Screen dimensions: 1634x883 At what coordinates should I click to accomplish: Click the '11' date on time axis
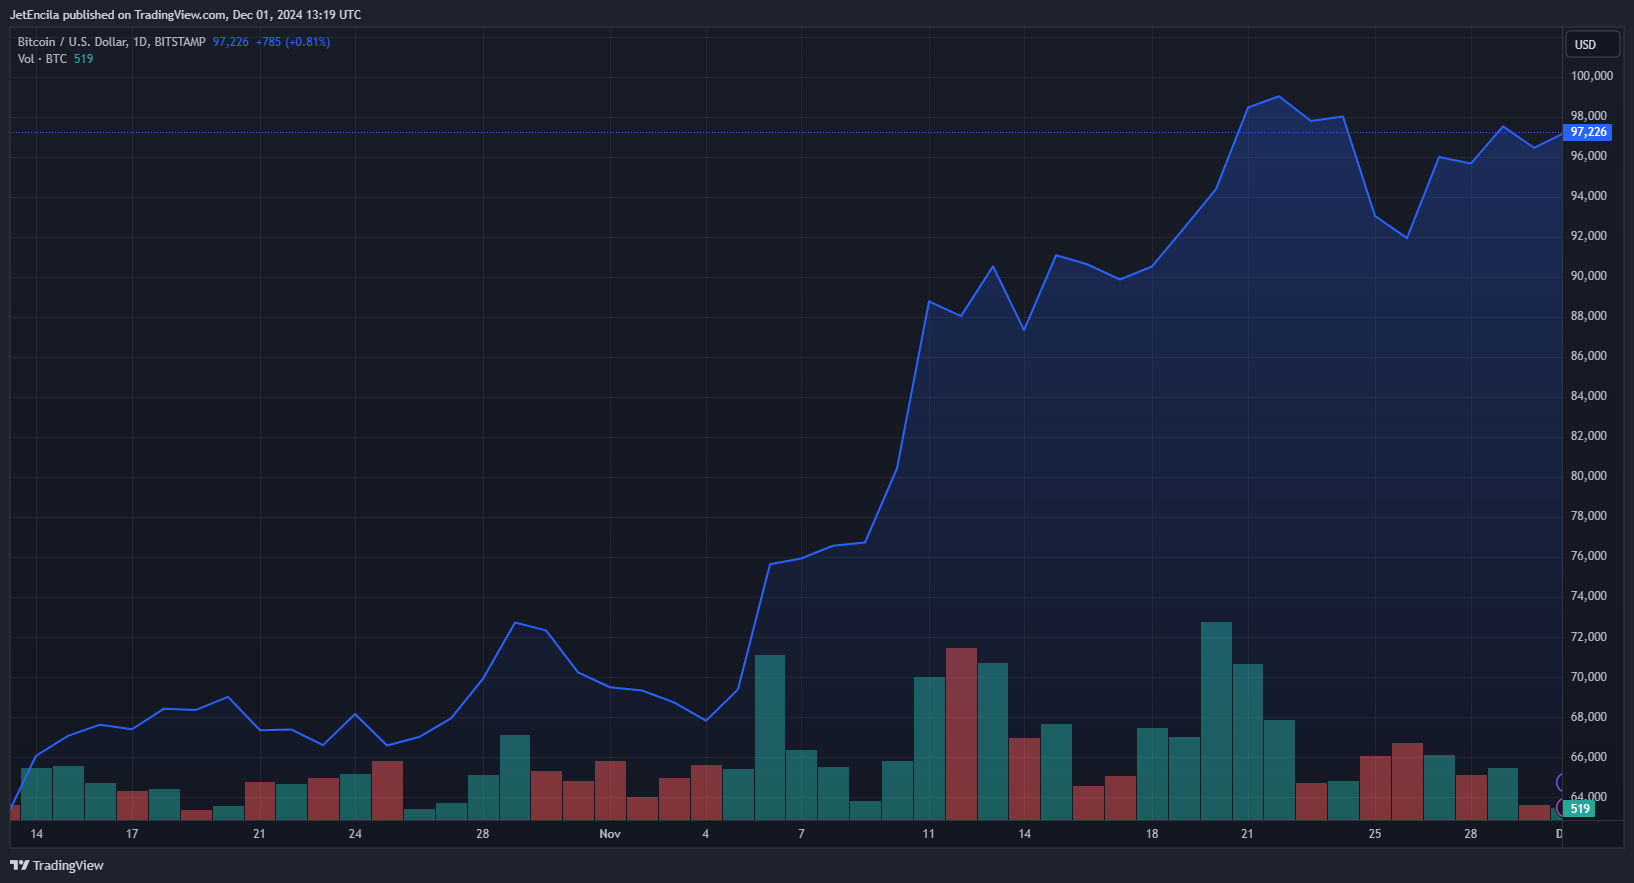pos(929,834)
